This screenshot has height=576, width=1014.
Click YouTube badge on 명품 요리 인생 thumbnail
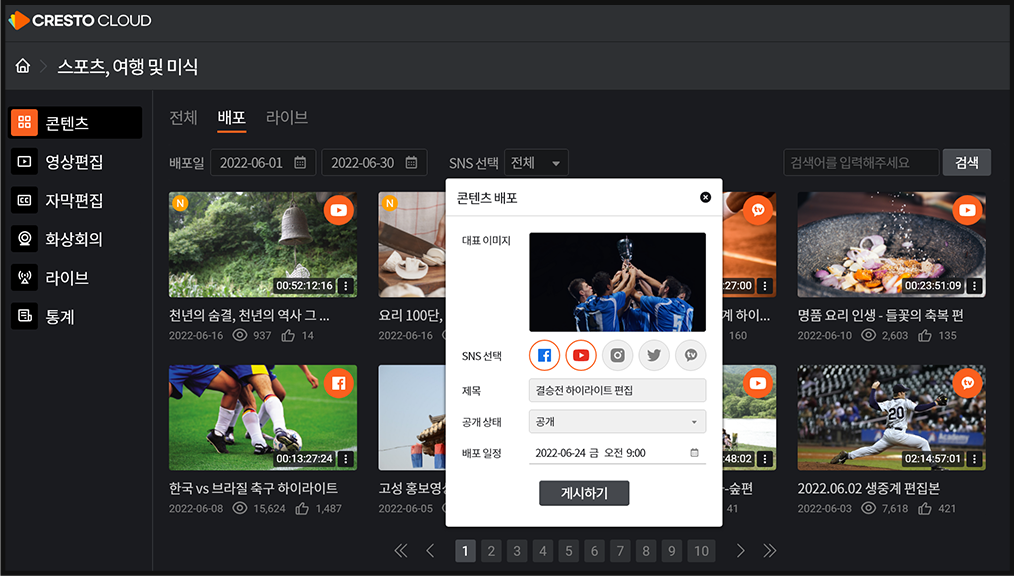(x=967, y=210)
